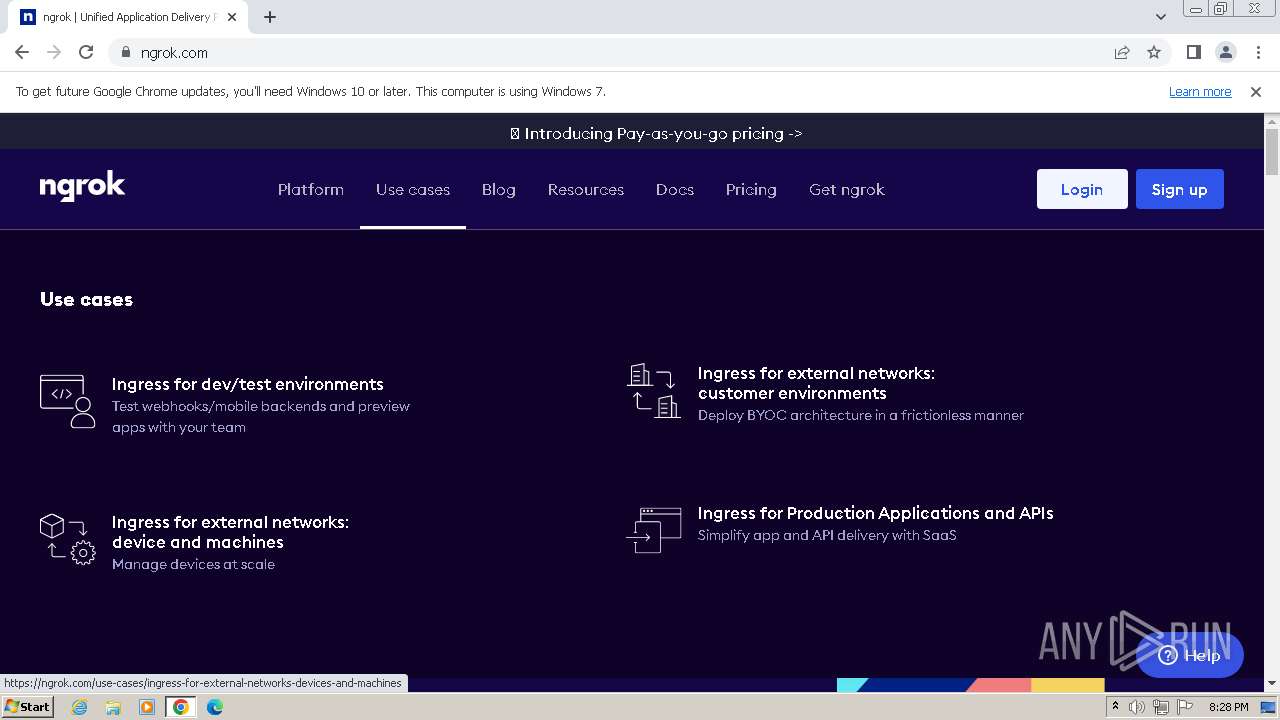Open Ingress for dev/test environments link
The width and height of the screenshot is (1280, 720).
pos(248,384)
